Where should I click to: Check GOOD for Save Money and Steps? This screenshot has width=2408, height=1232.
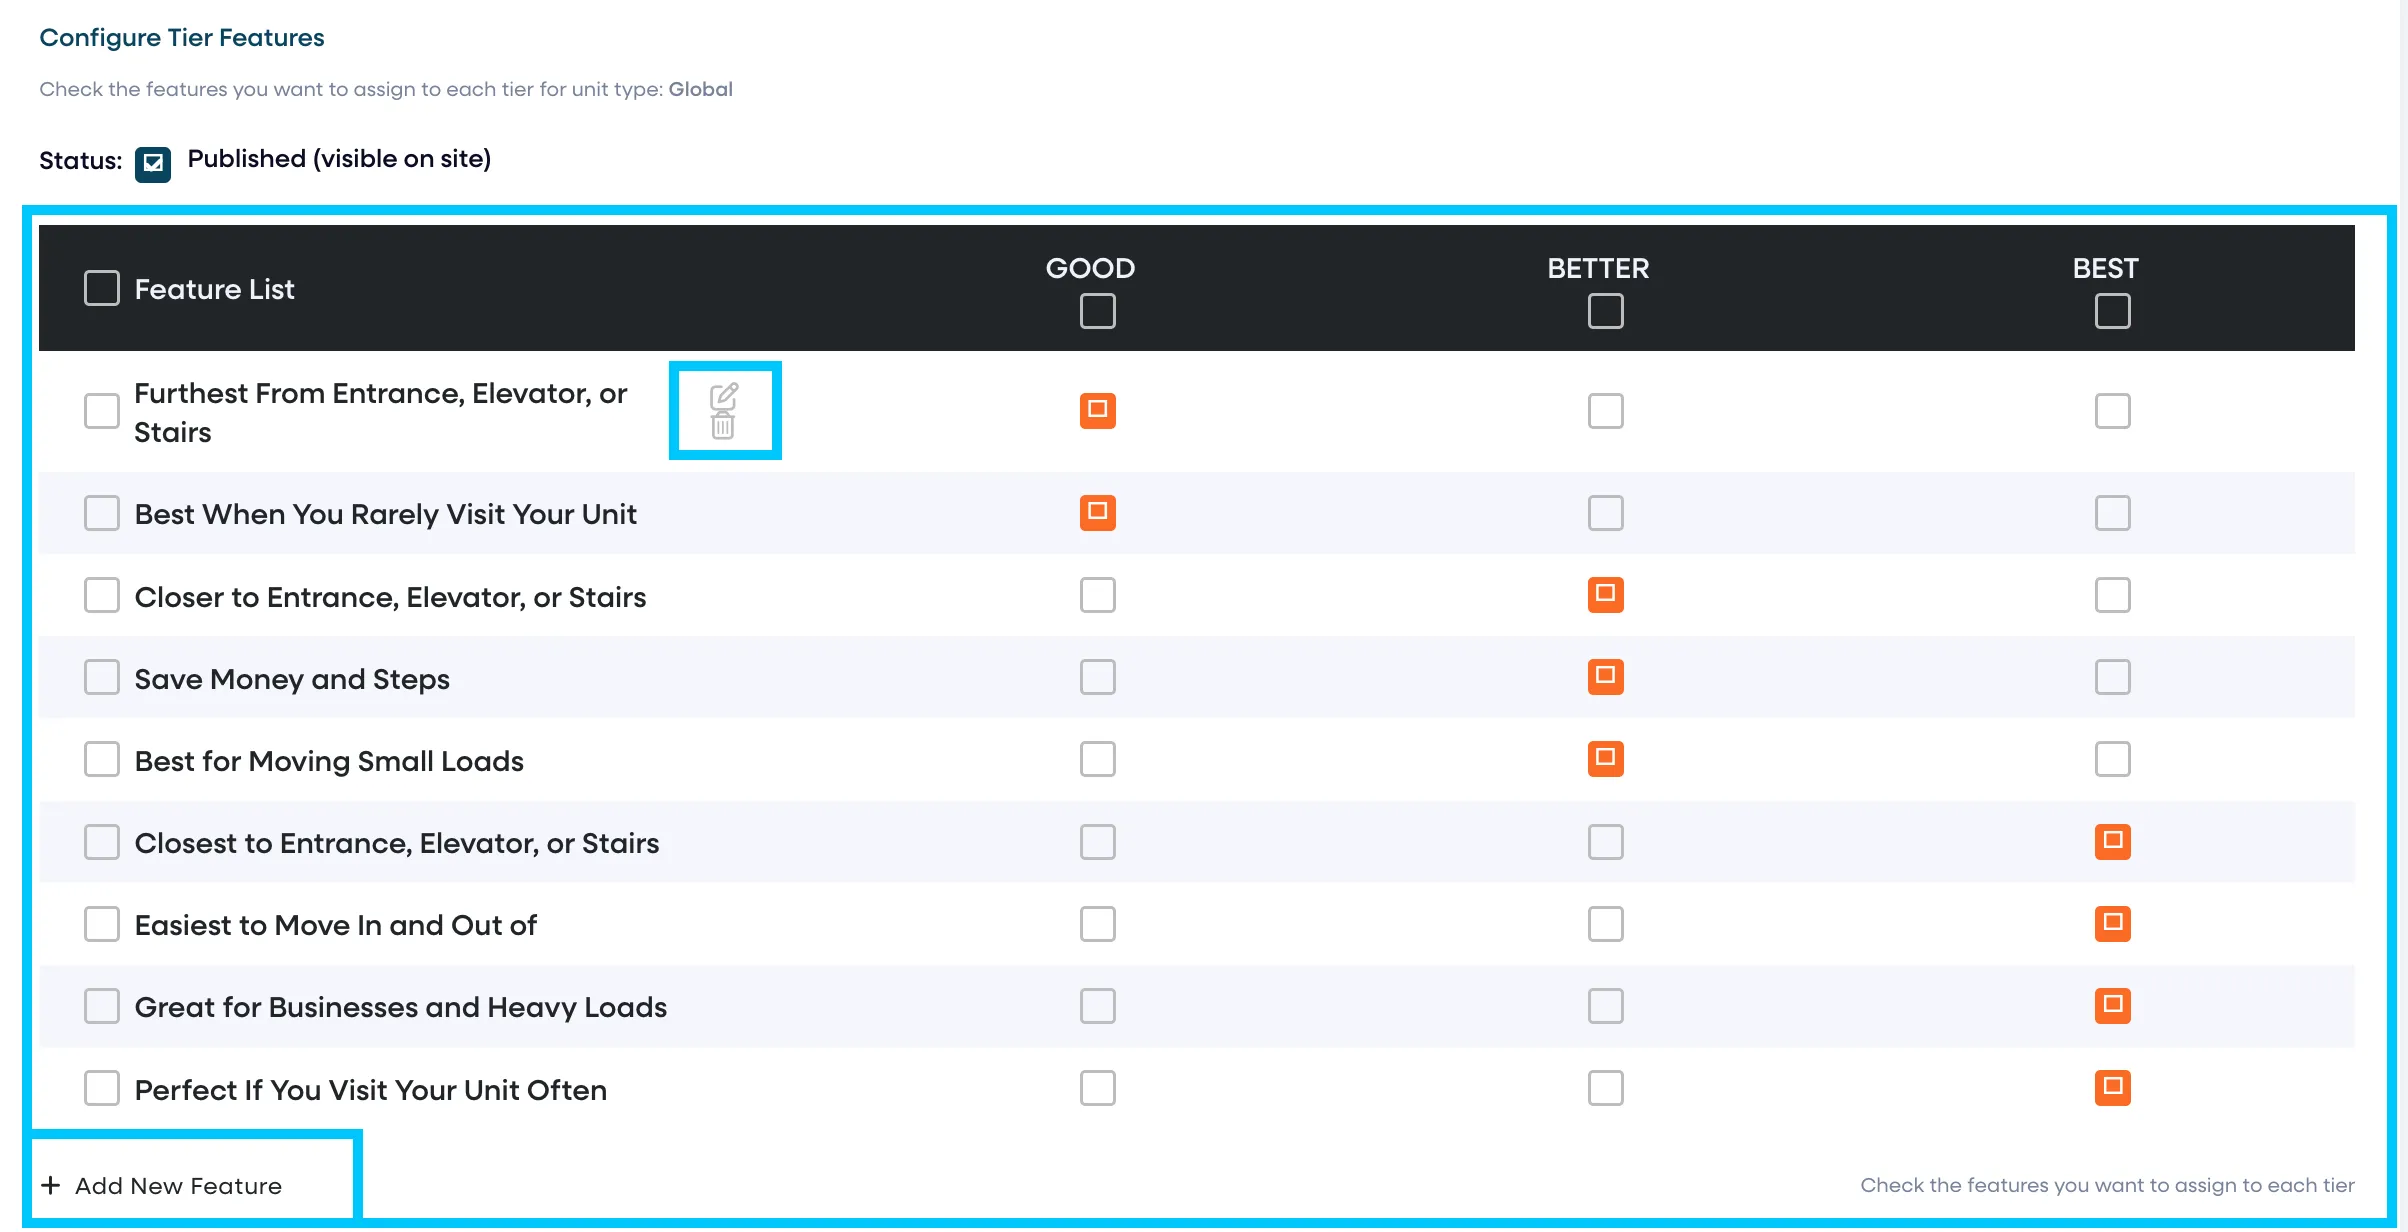point(1098,677)
